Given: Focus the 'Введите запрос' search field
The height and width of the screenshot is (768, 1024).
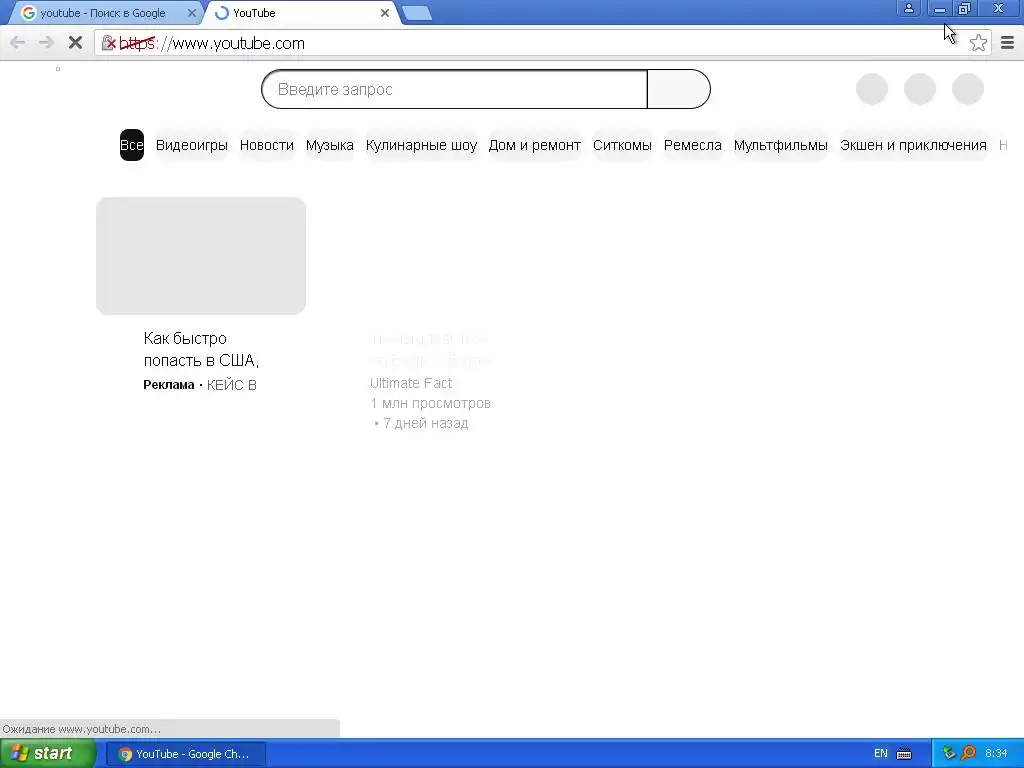Looking at the screenshot, I should coord(455,89).
